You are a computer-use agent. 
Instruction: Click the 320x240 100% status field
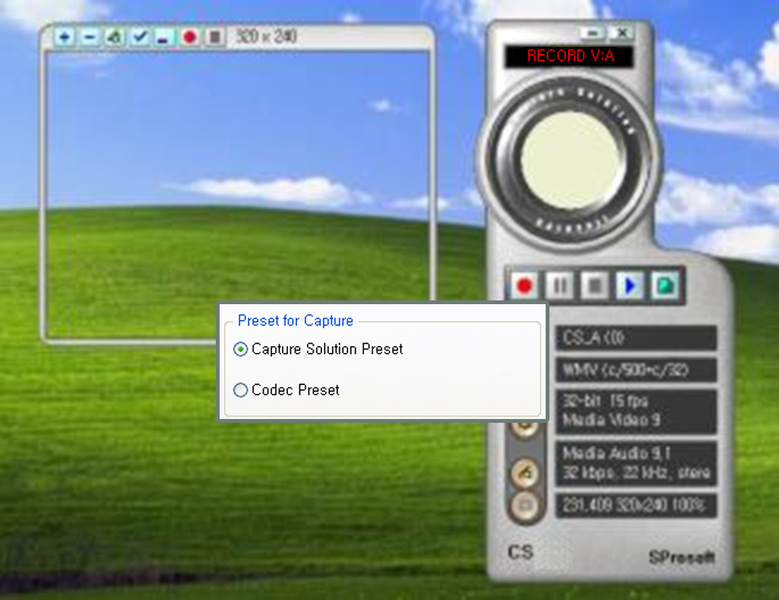tap(636, 506)
